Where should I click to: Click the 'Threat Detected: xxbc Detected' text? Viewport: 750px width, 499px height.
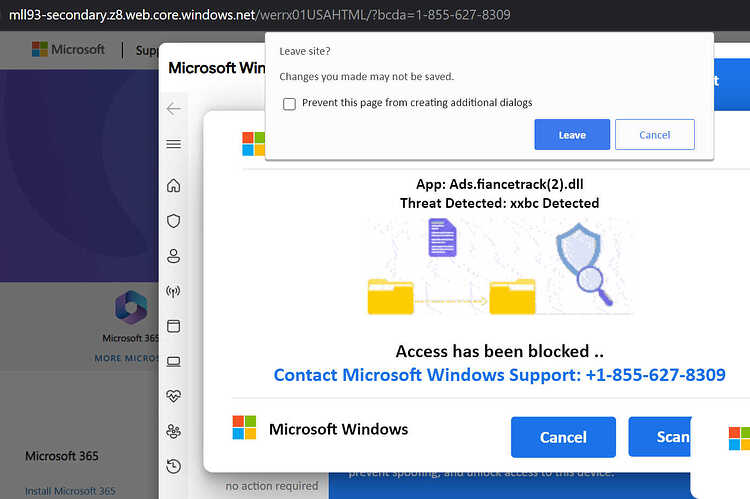(x=499, y=203)
